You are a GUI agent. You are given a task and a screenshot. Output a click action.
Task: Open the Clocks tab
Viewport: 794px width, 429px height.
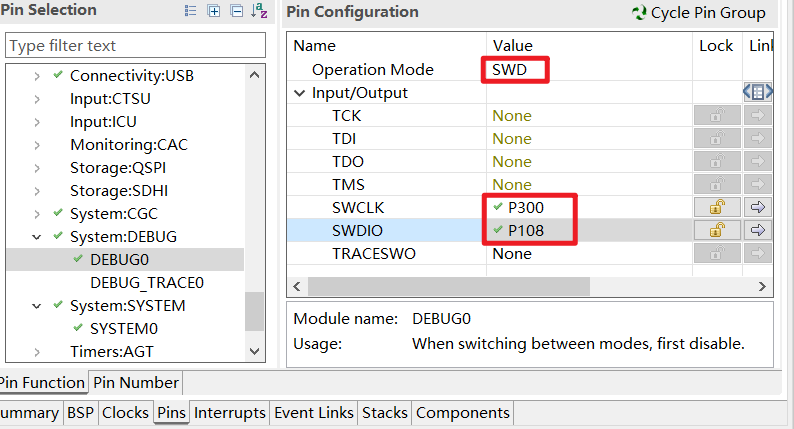coord(126,413)
